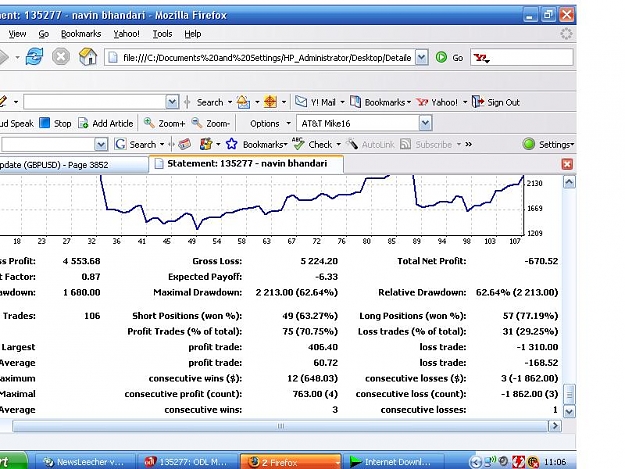Viewport: 625px width, 469px height.
Task: Click the 2 Firefox taskbar group
Action: pos(290,462)
